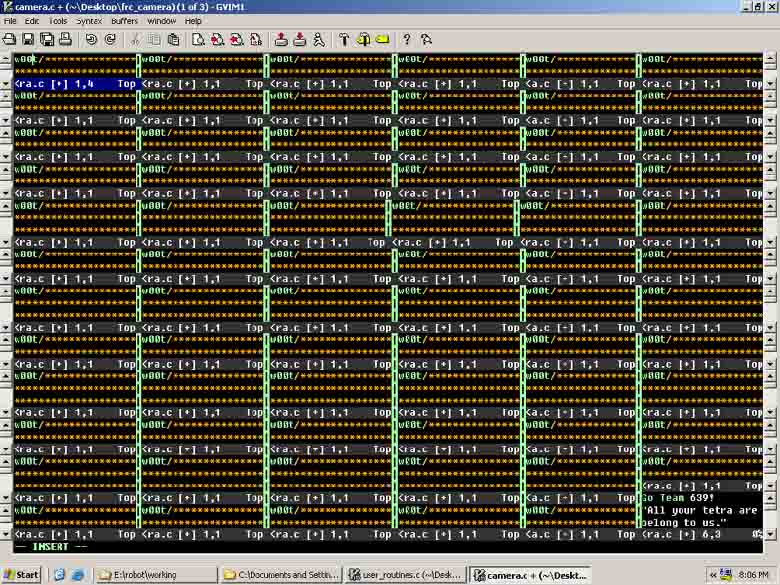Click the Open file toolbar icon
The height and width of the screenshot is (585, 780).
click(9, 39)
